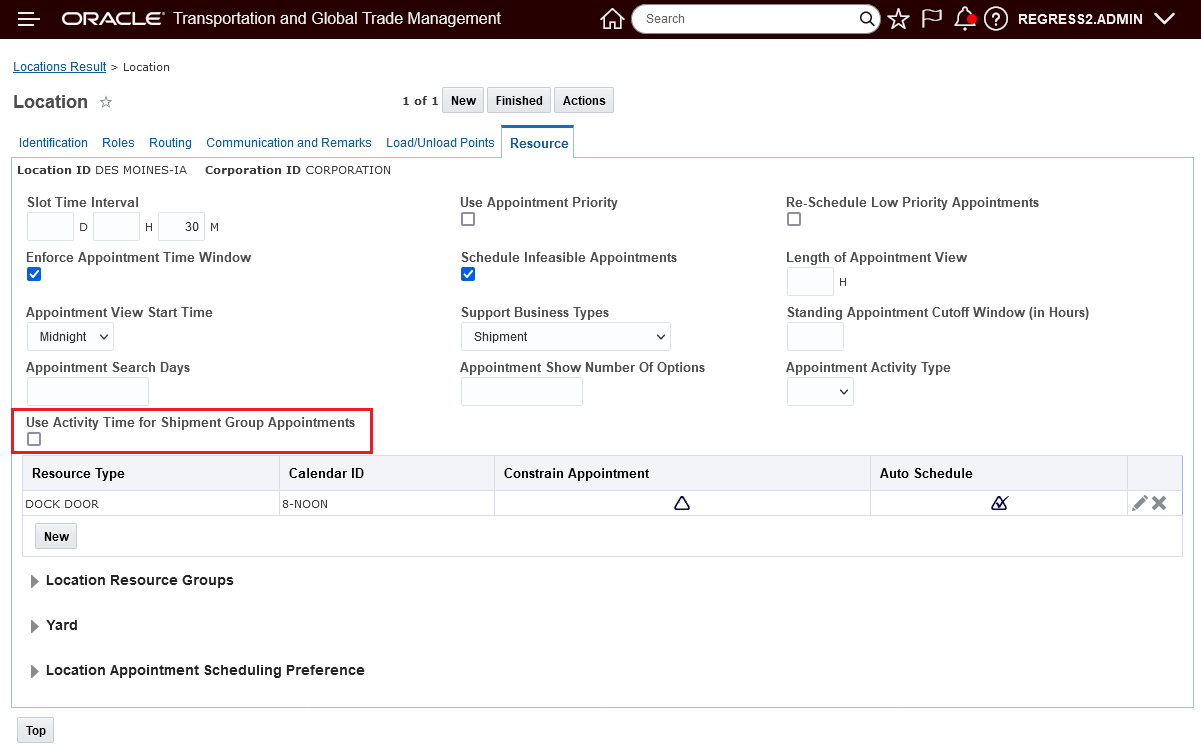Enable Use Appointment Priority checkbox

point(468,220)
